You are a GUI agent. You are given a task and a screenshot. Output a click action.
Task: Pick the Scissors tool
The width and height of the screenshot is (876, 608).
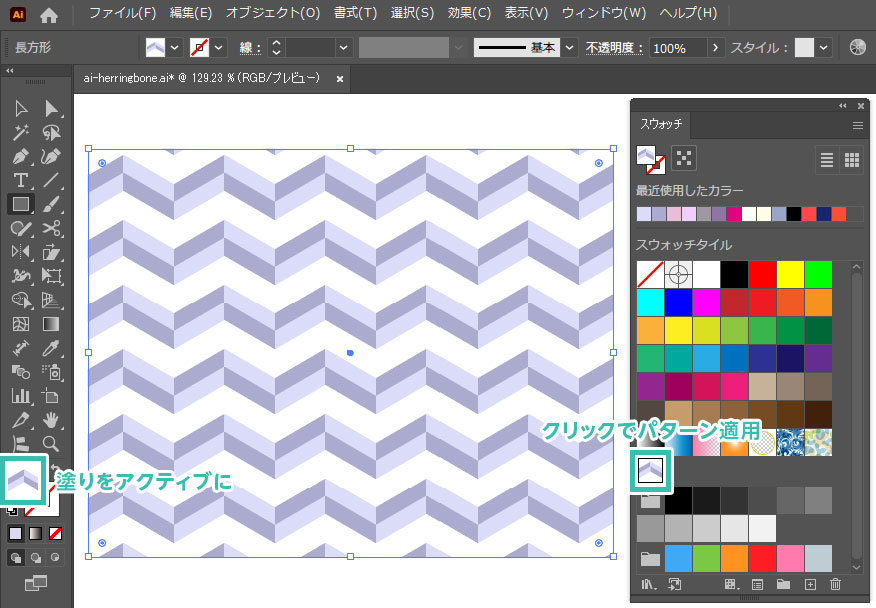(52, 228)
